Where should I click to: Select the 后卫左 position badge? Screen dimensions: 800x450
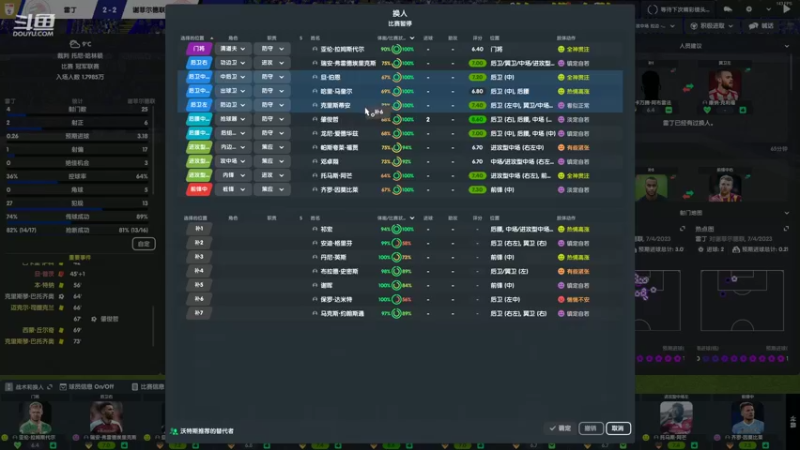click(x=198, y=105)
